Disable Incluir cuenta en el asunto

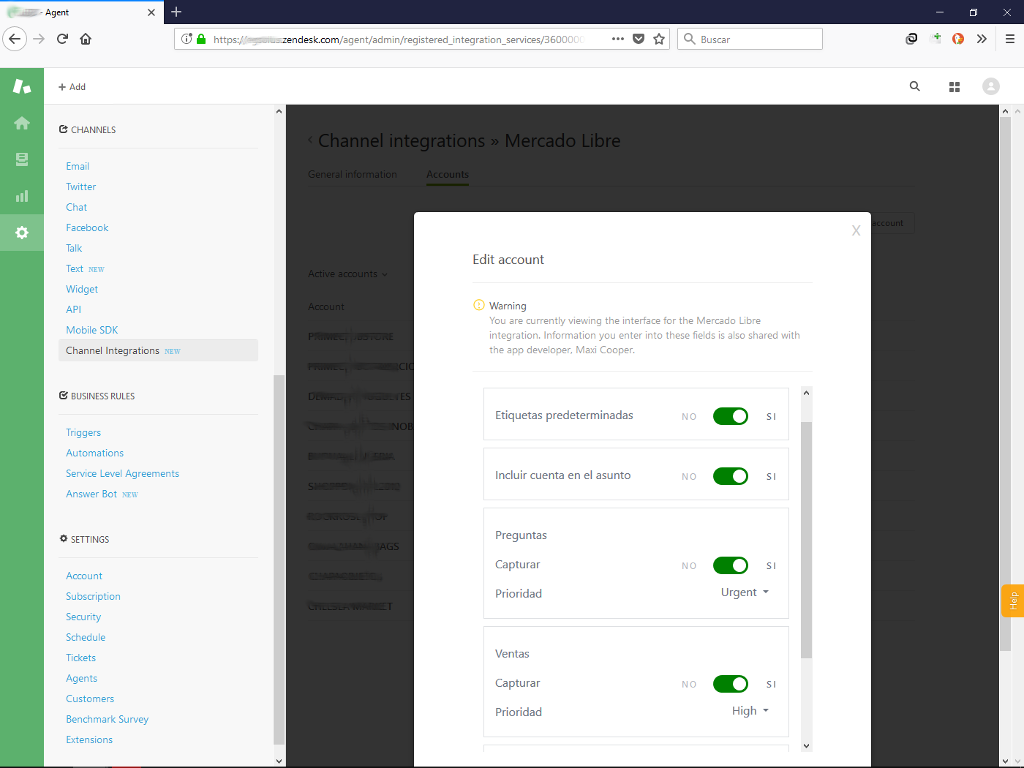[x=730, y=476]
